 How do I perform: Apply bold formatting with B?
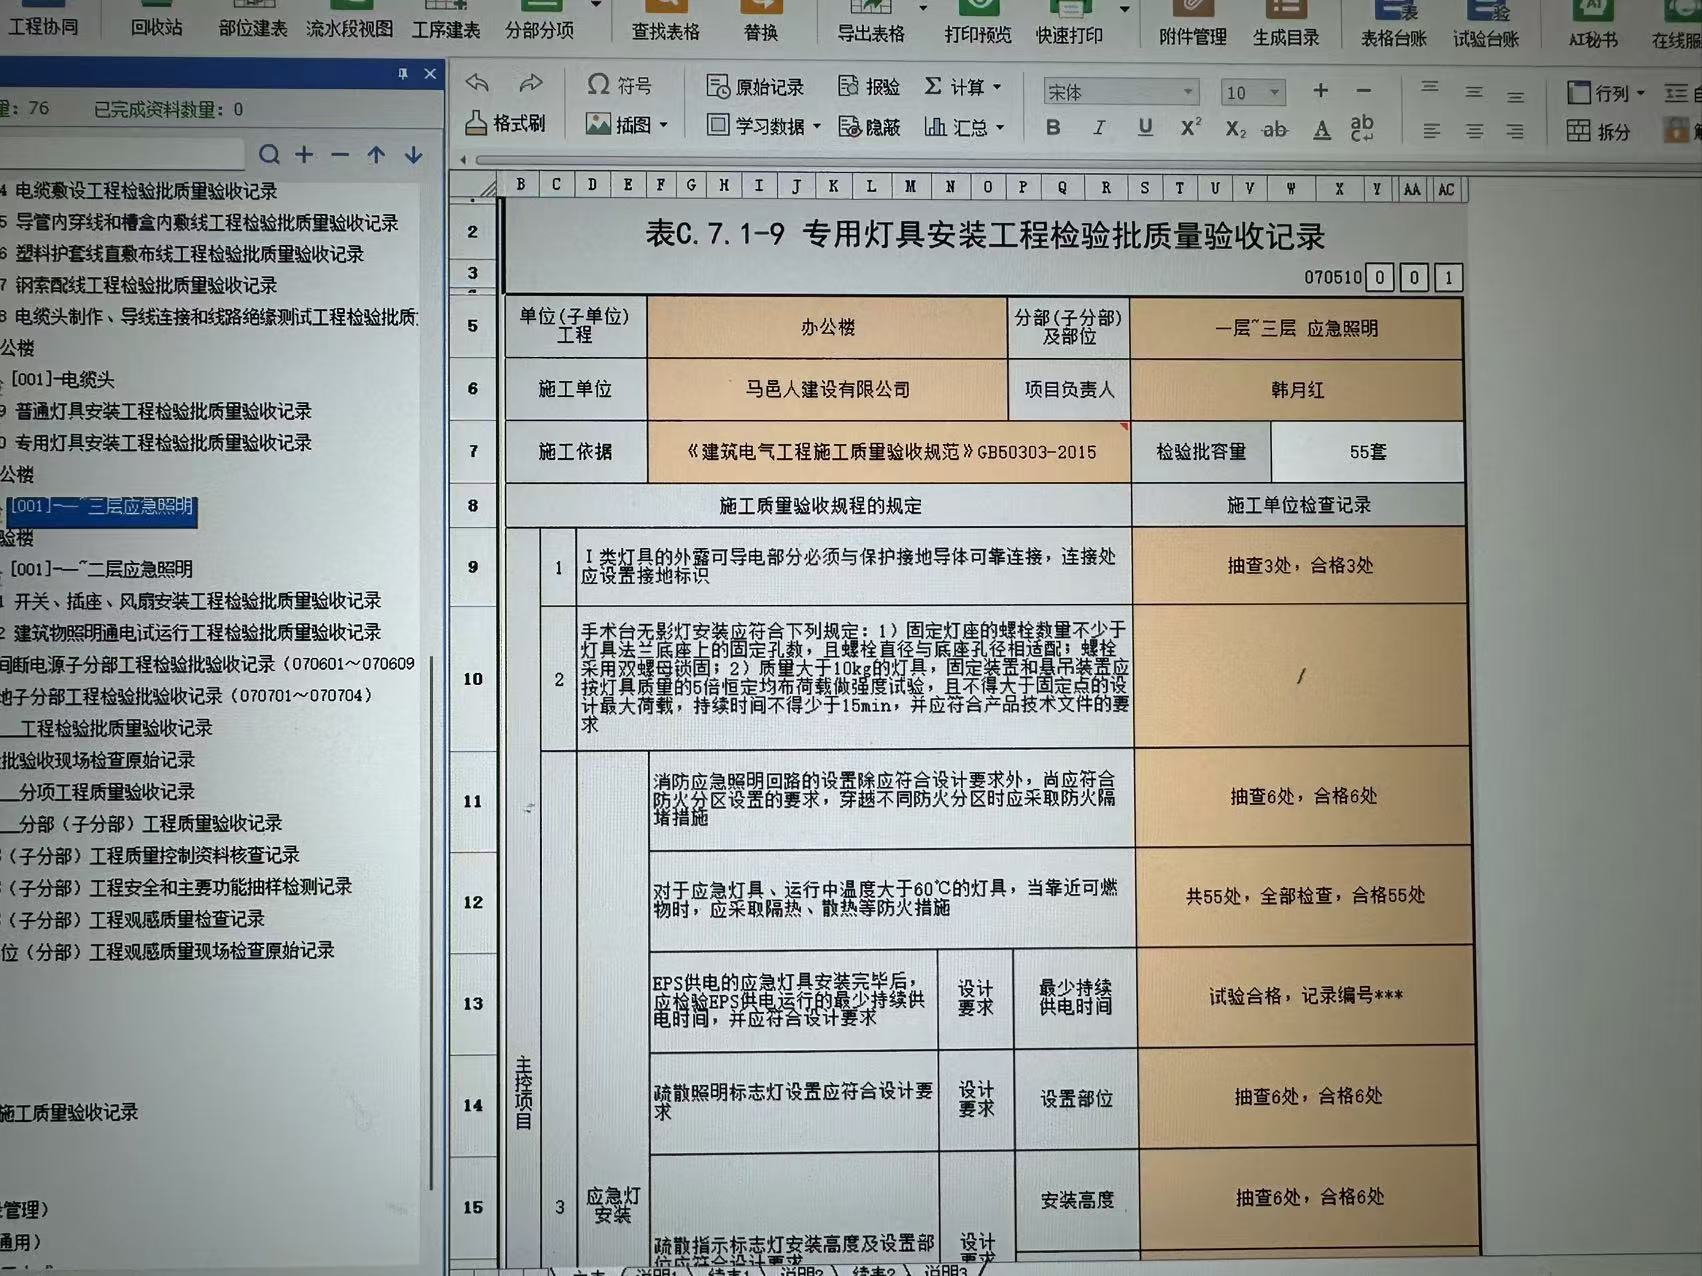(x=1053, y=128)
